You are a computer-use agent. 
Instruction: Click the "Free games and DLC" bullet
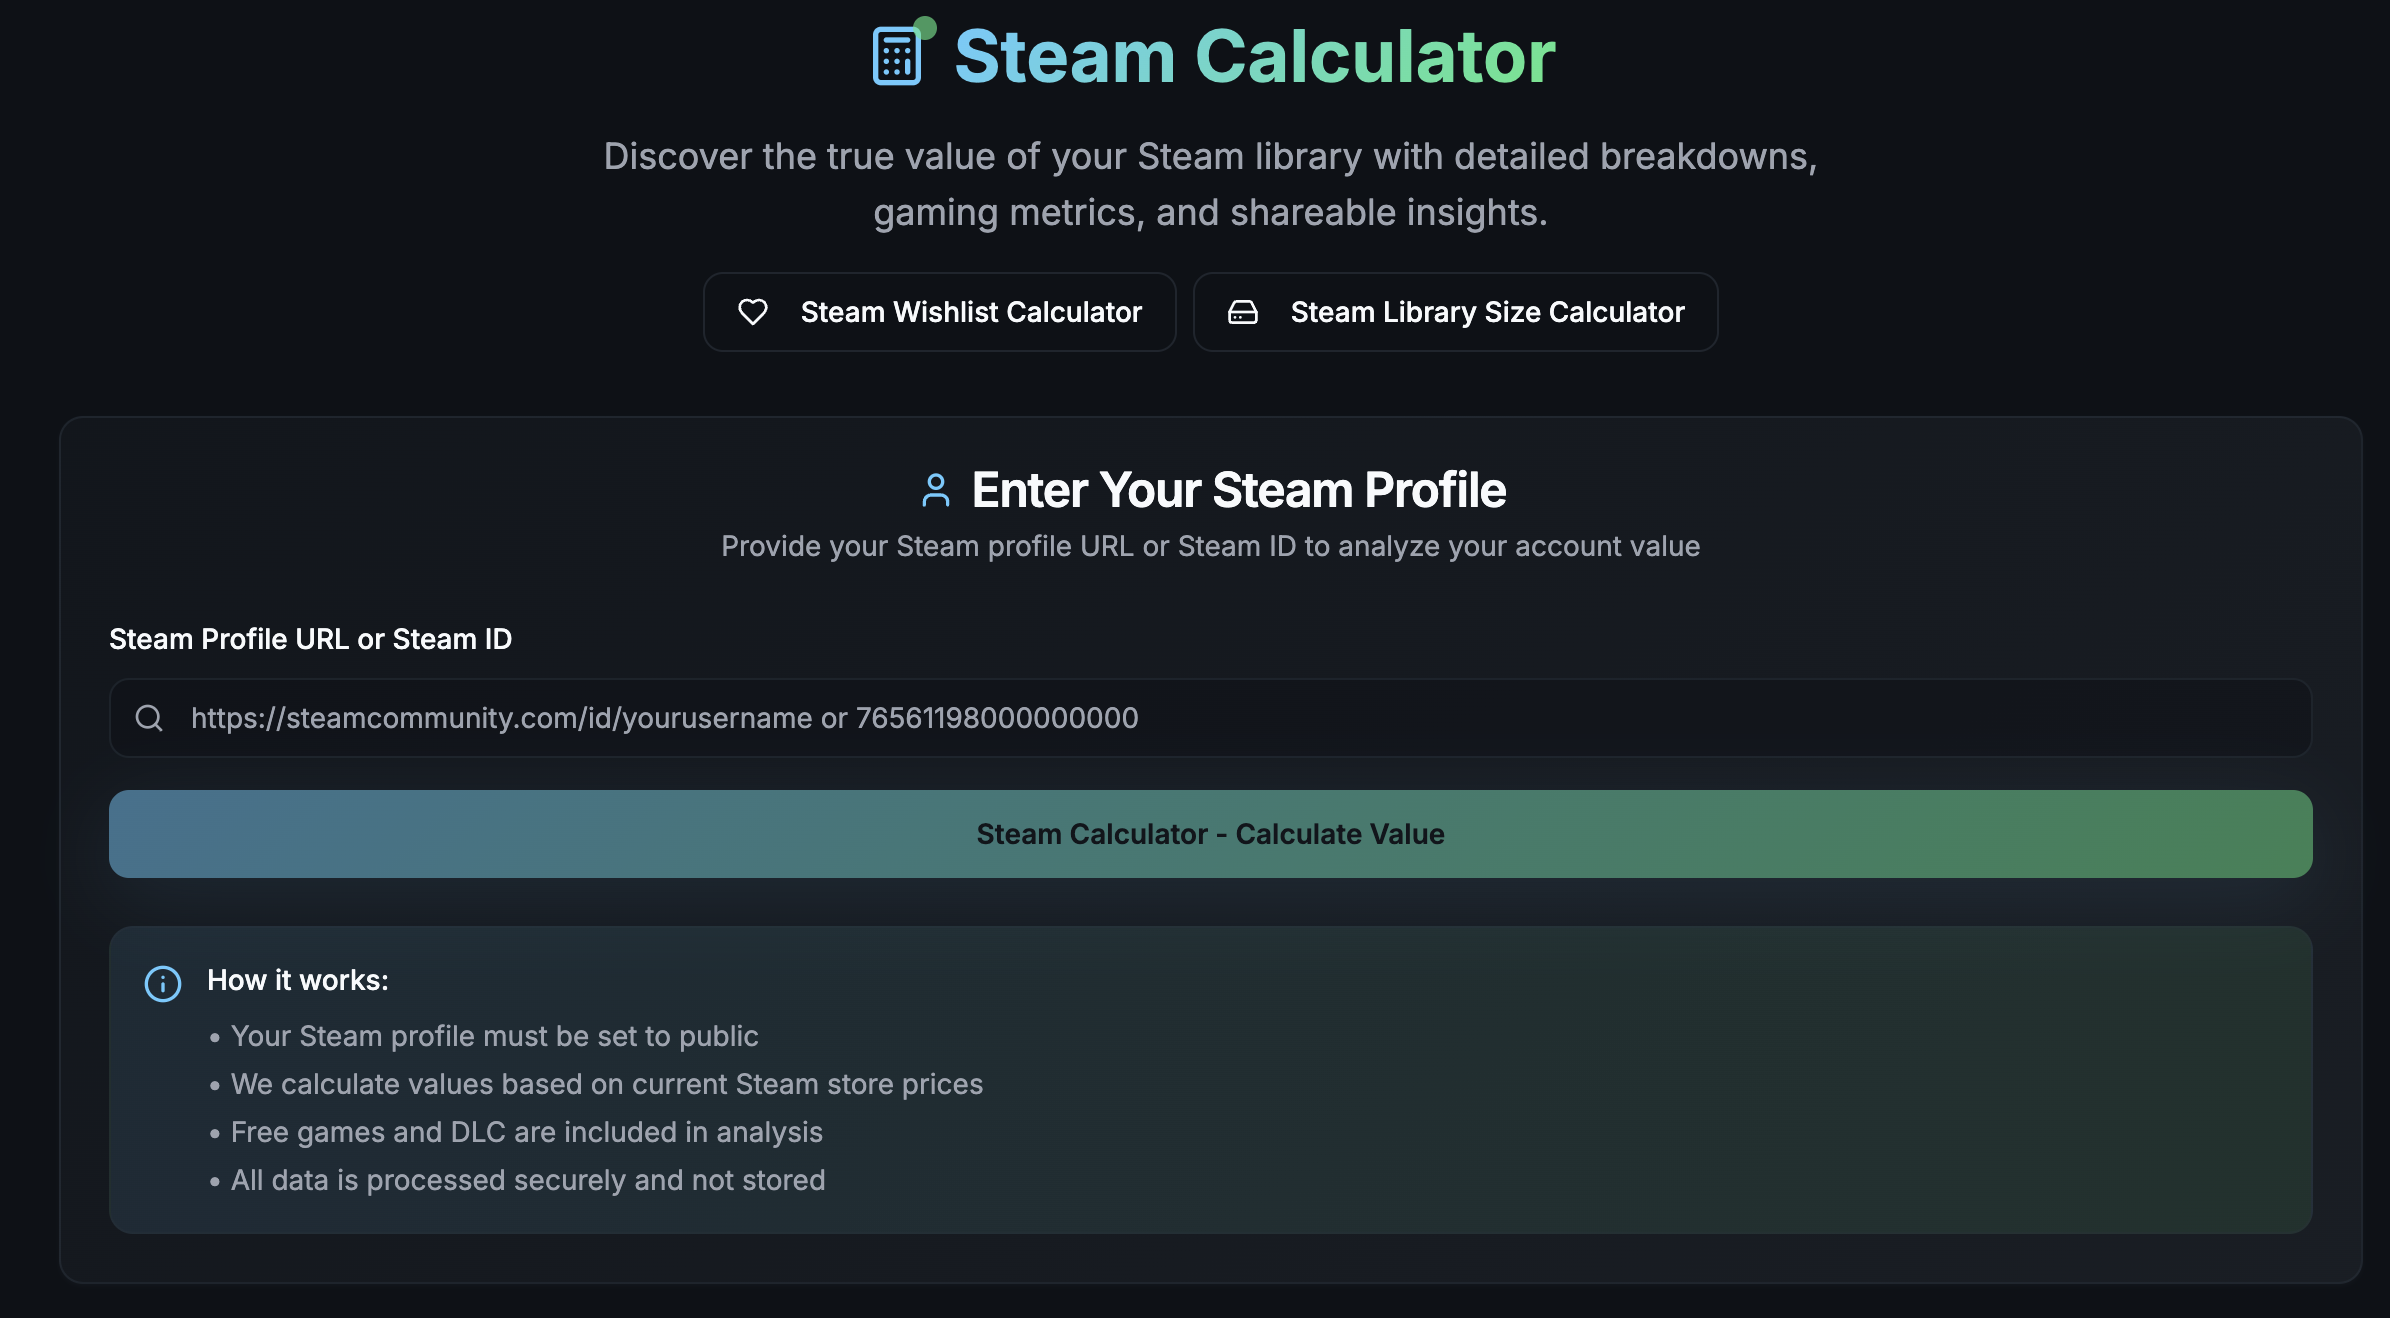[526, 1132]
